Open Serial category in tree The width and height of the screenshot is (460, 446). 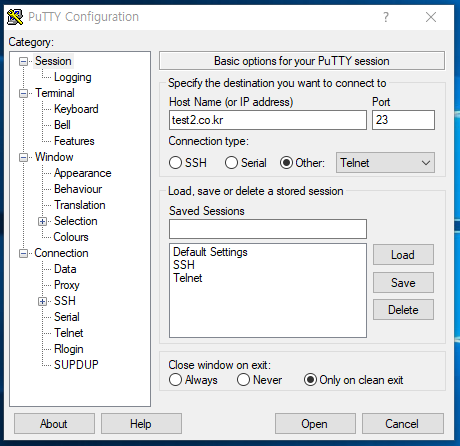67,317
